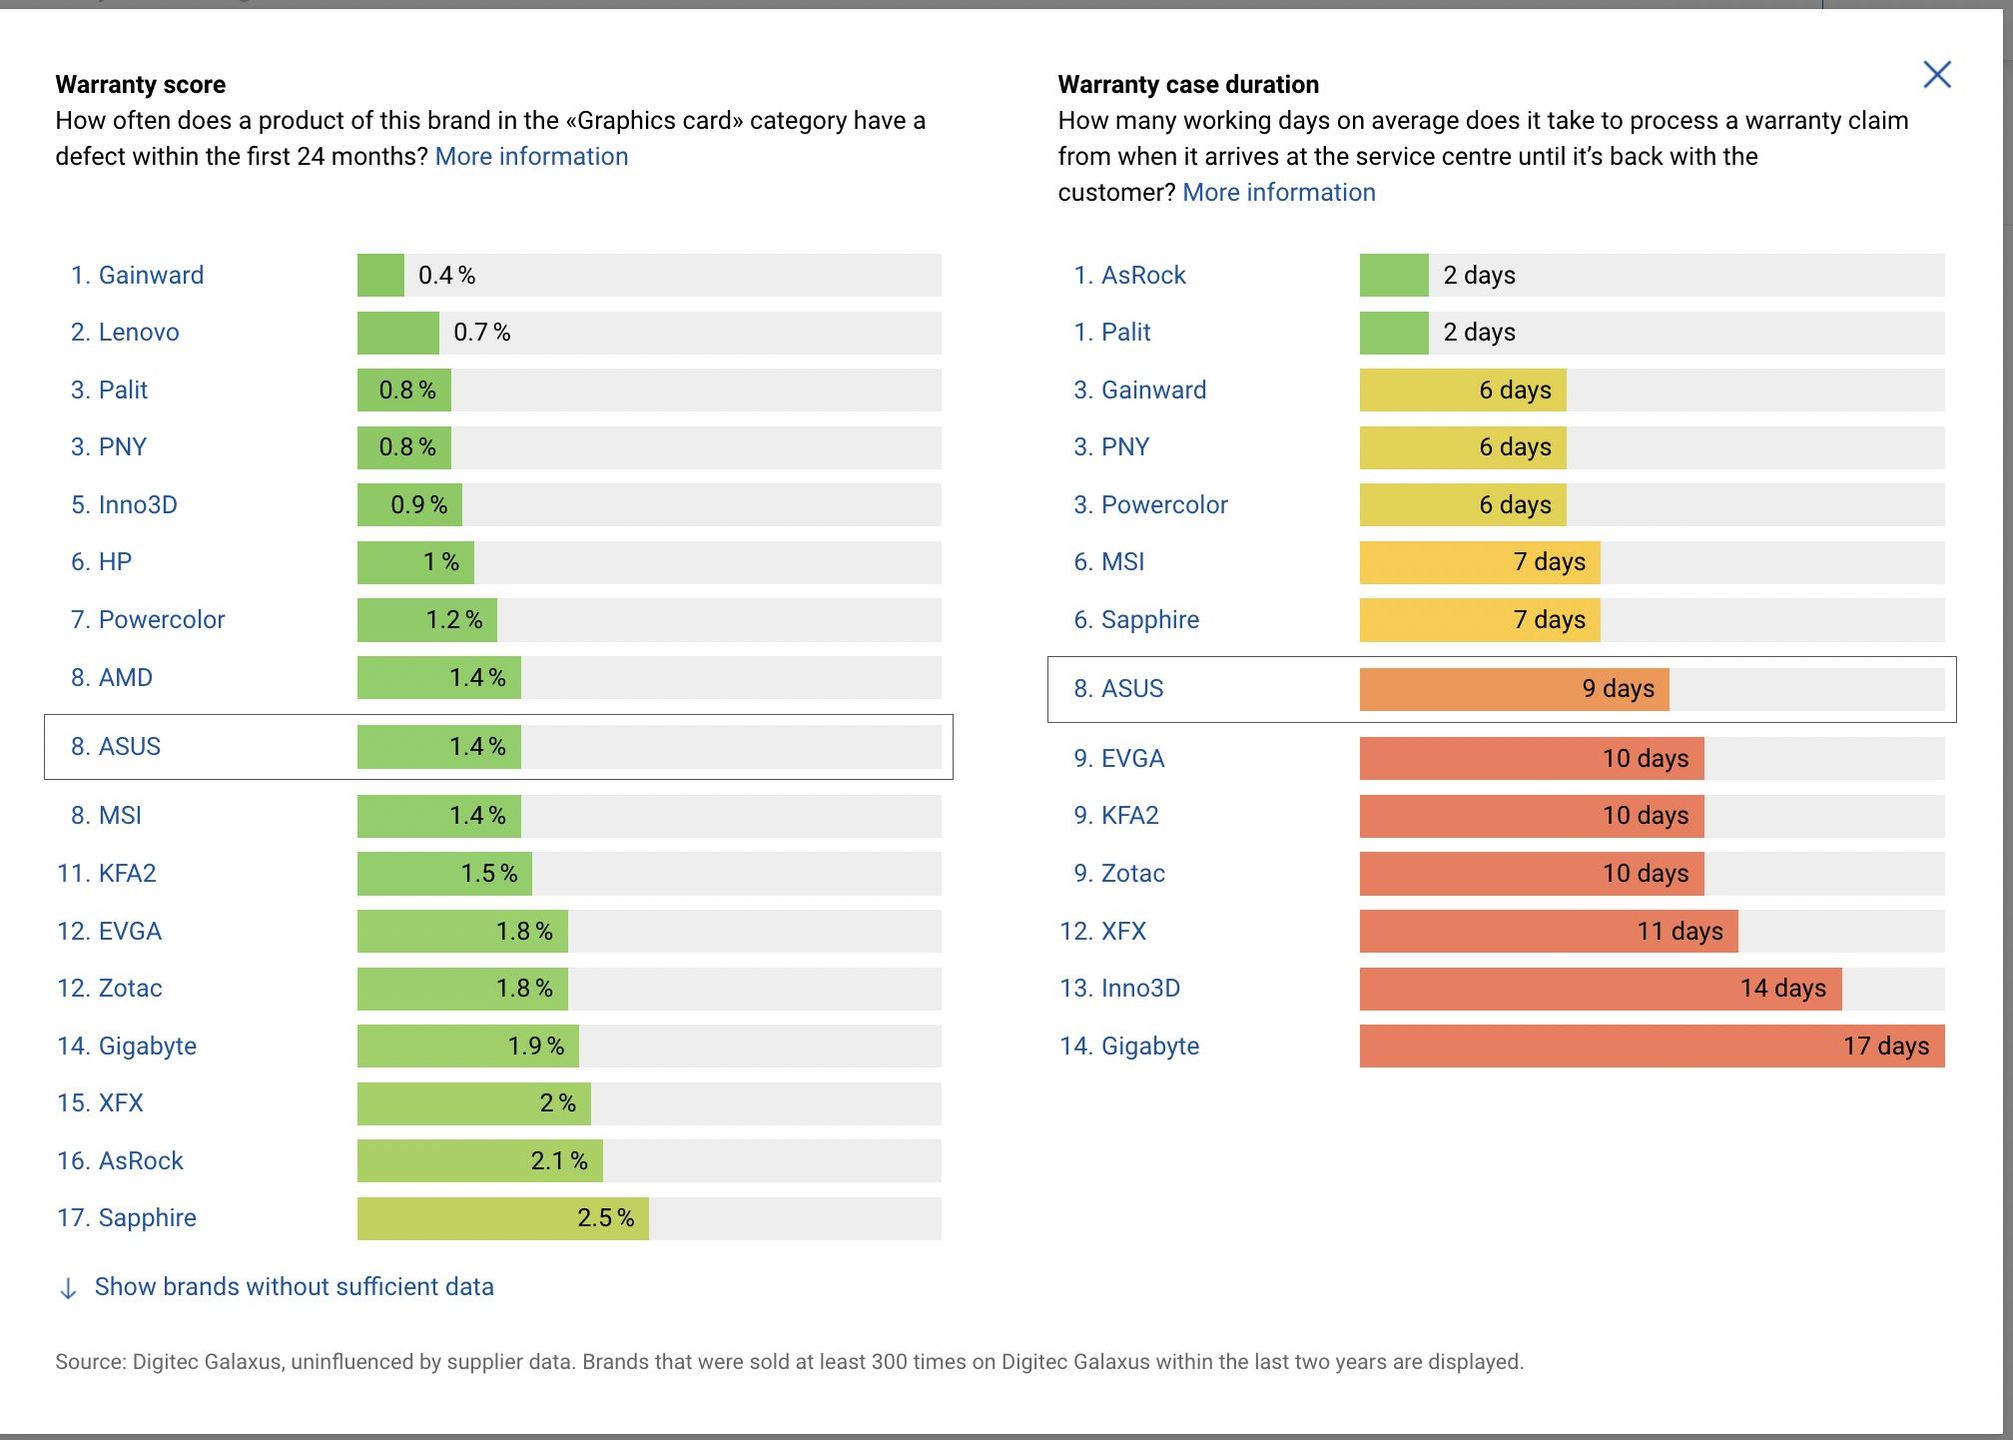
Task: Open More information under Warranty case duration
Action: 1278,193
